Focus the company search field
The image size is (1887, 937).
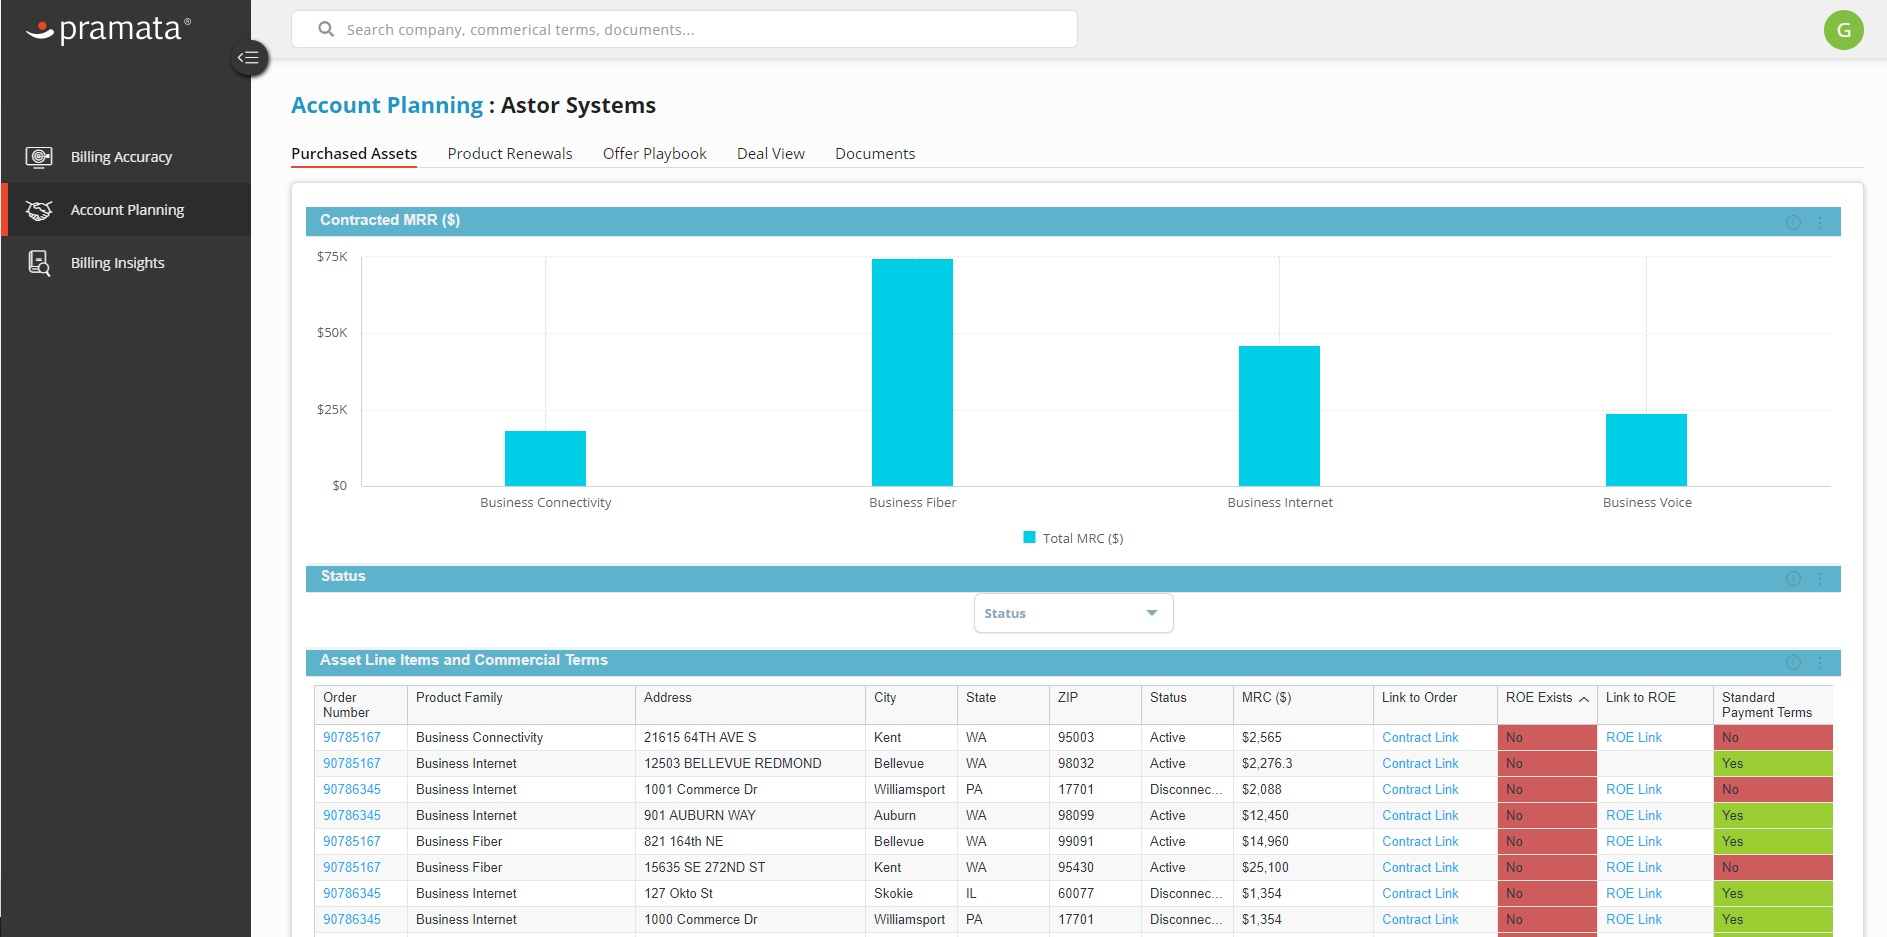[684, 29]
